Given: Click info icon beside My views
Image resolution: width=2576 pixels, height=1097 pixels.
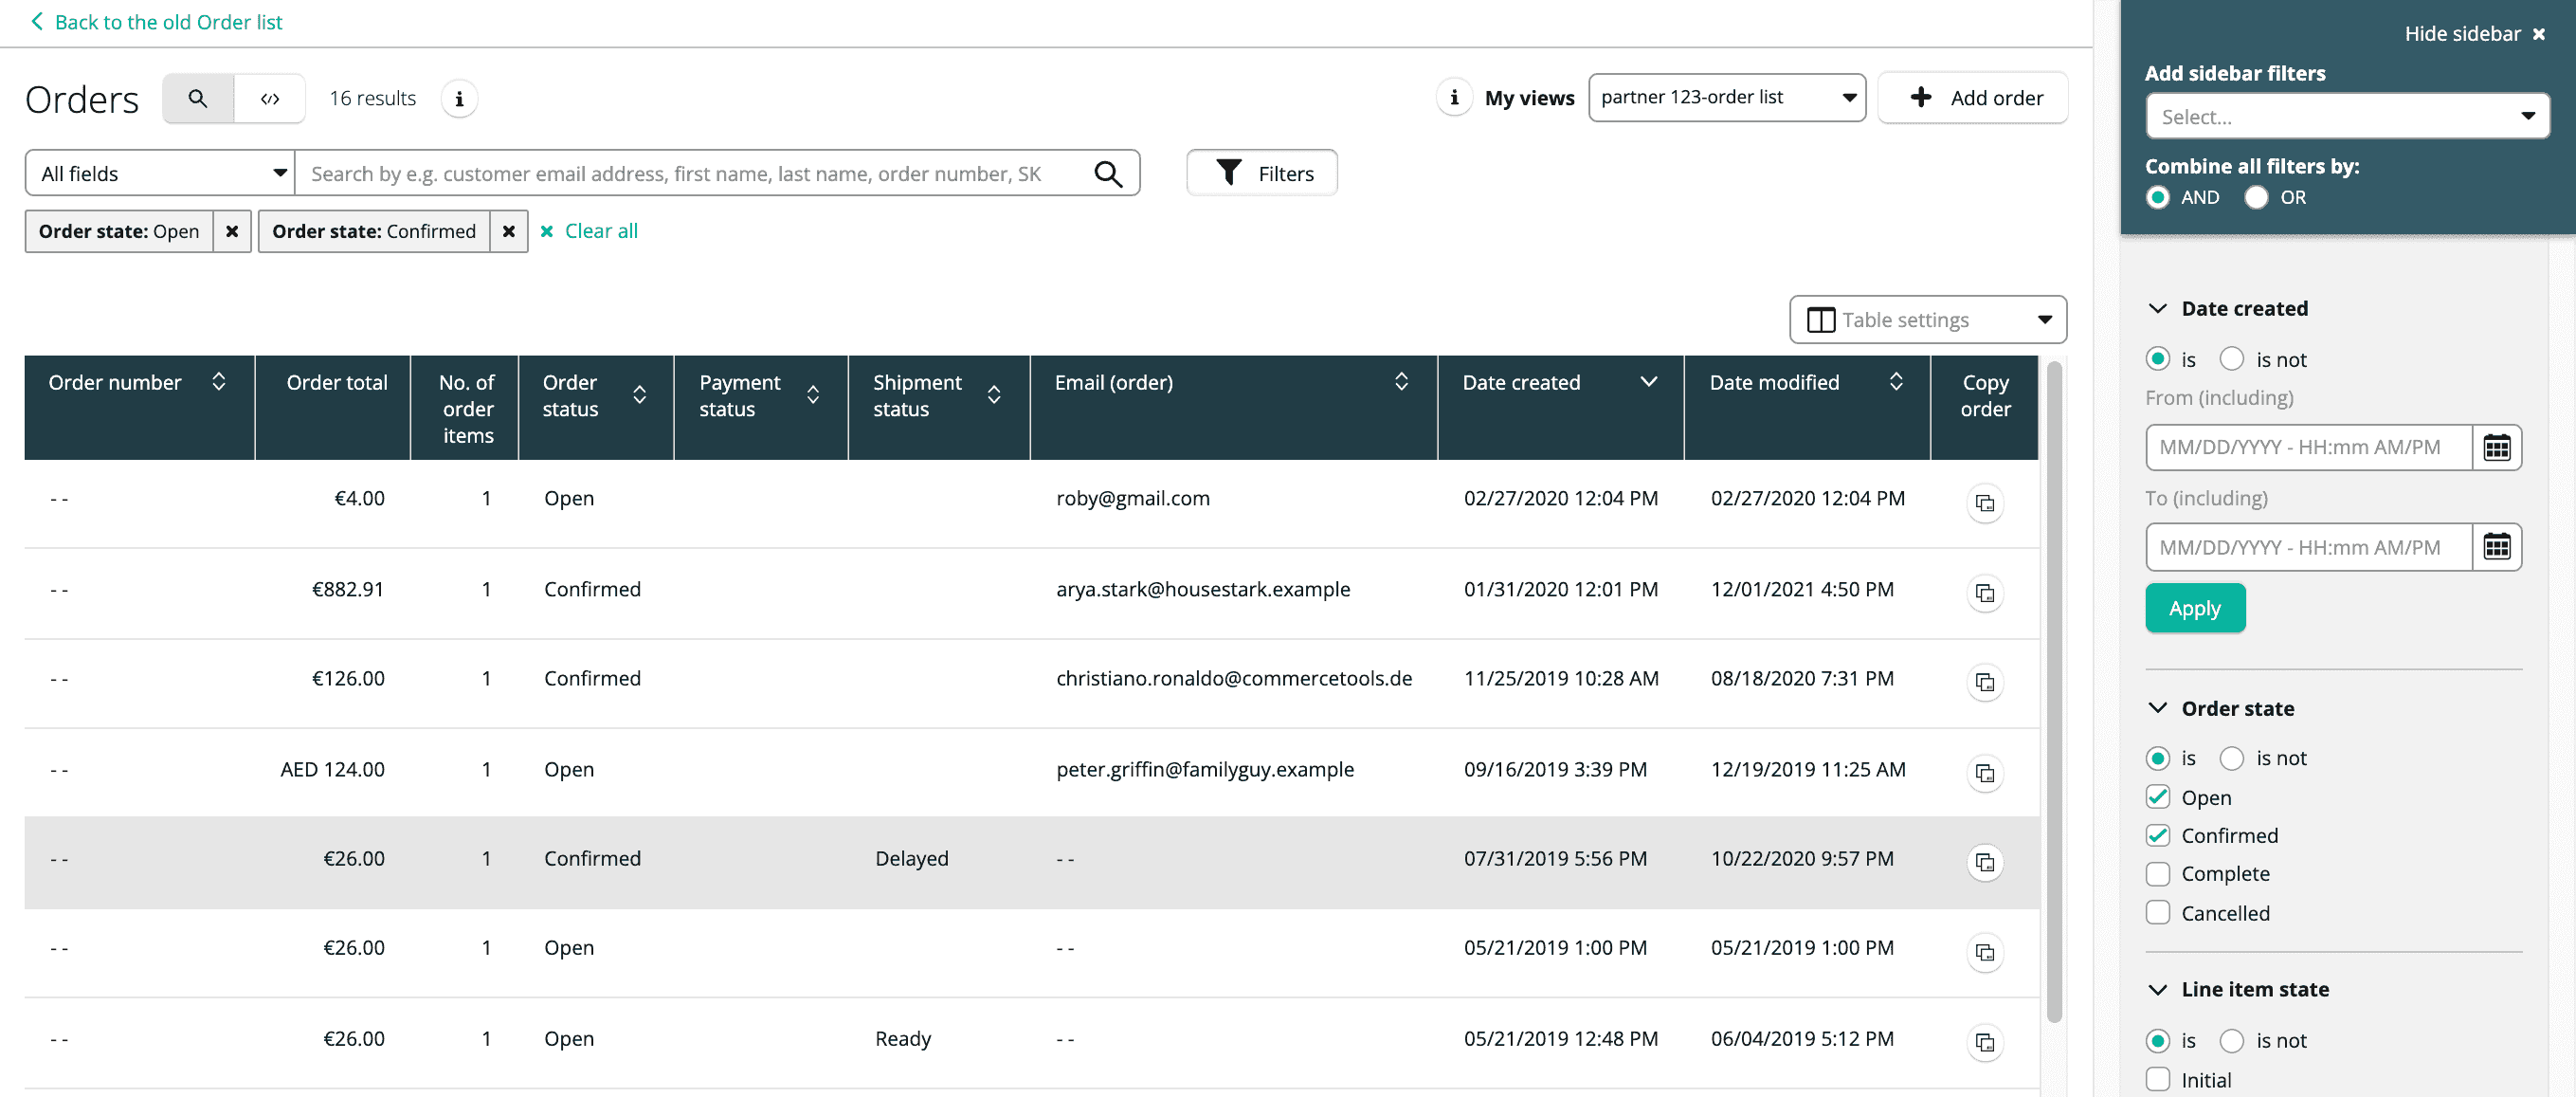Looking at the screenshot, I should click(1454, 98).
